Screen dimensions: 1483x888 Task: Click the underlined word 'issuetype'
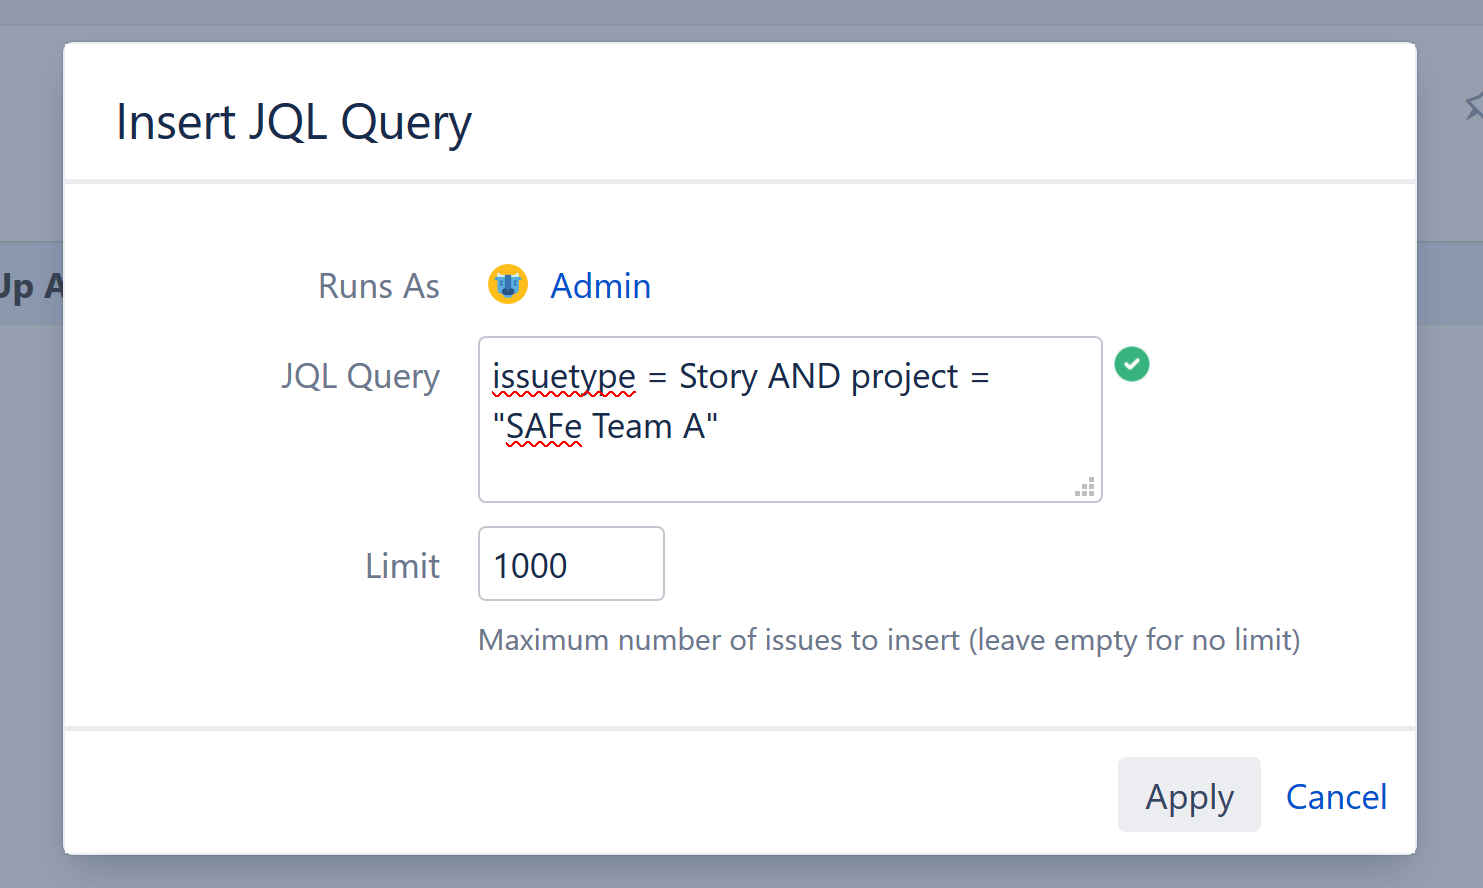pyautogui.click(x=563, y=376)
